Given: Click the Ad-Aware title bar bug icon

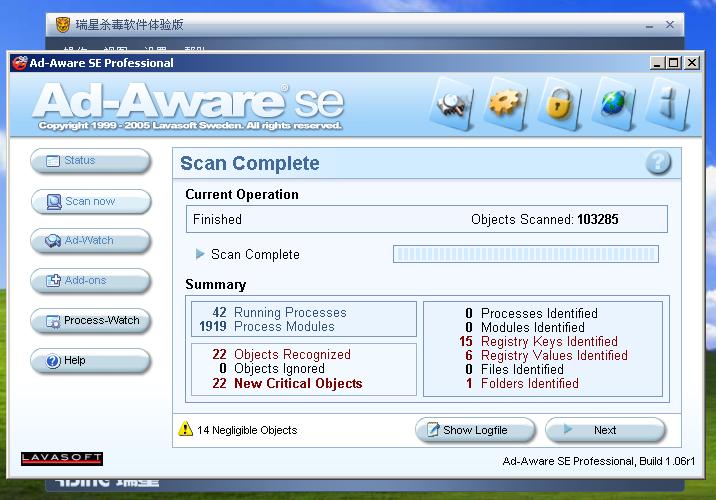Looking at the screenshot, I should pos(20,63).
